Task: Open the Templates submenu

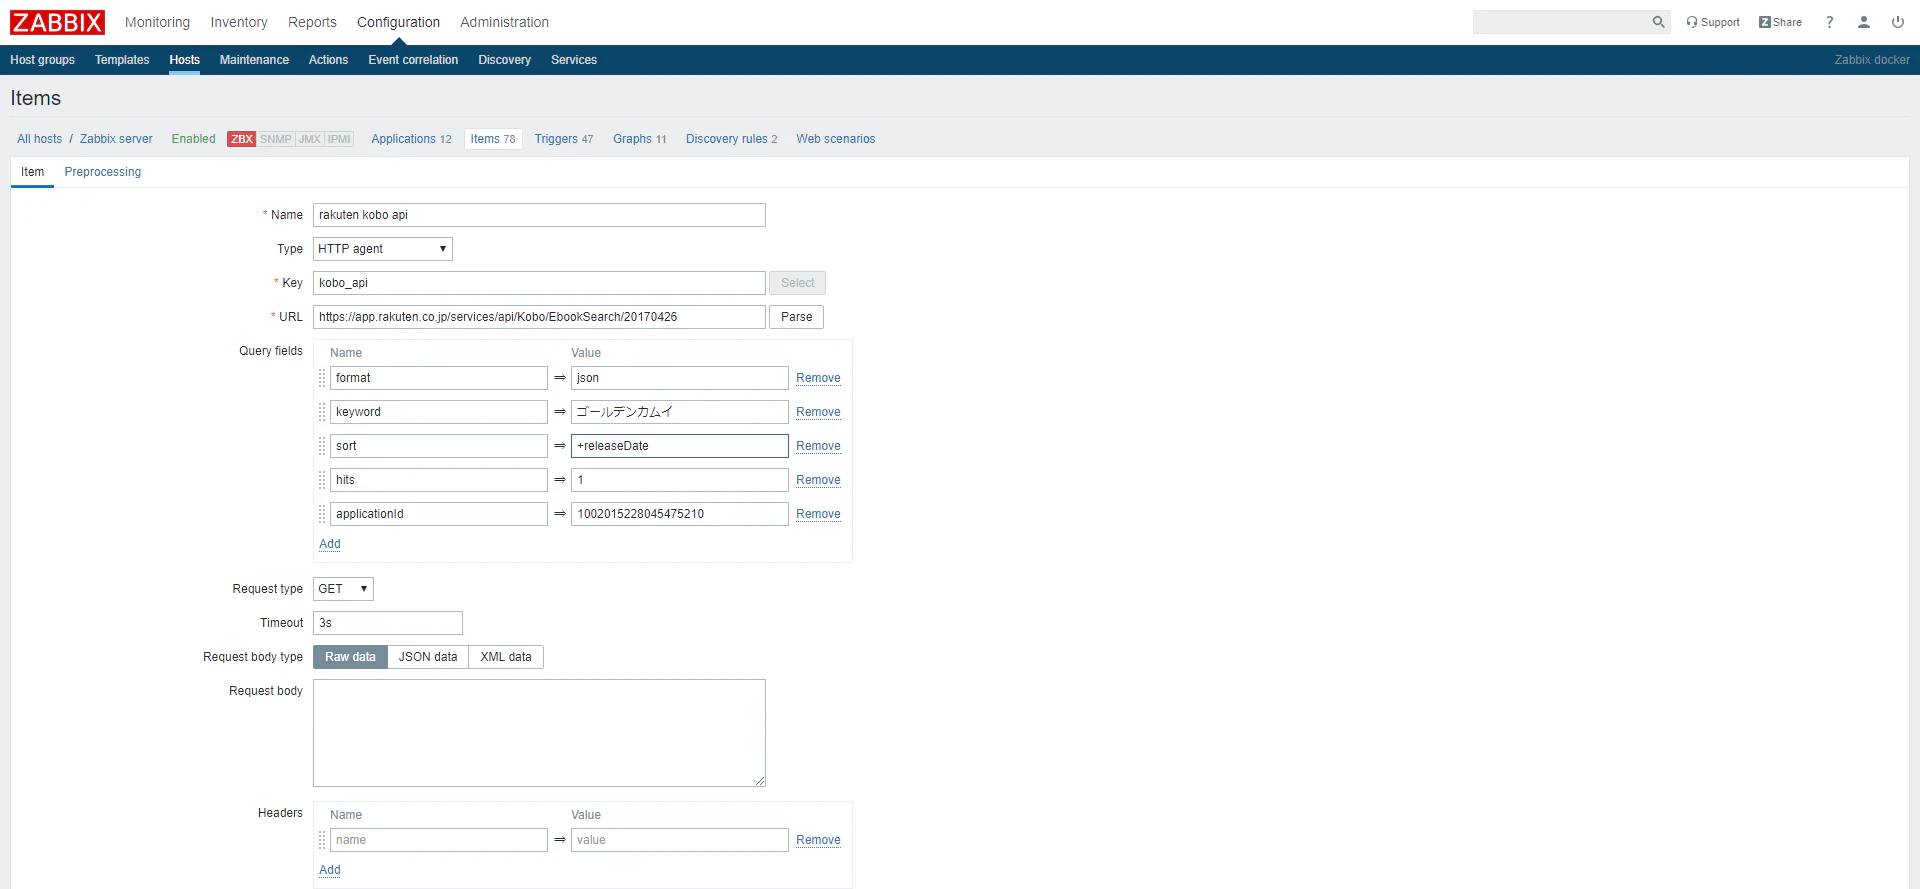Action: tap(122, 60)
